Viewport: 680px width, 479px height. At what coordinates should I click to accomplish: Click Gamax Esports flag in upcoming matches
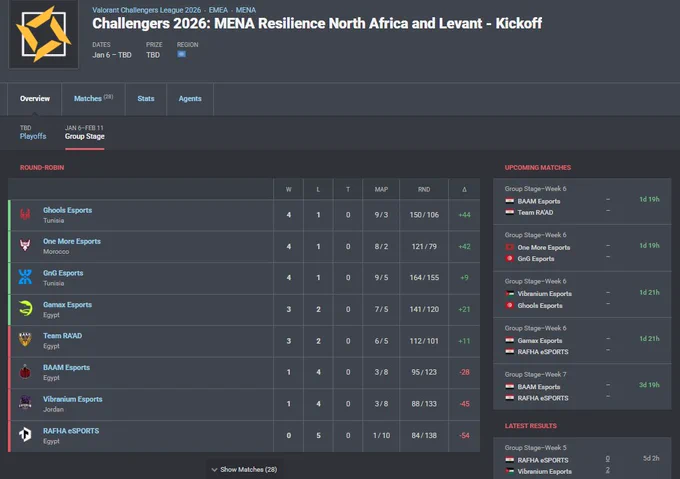coord(510,340)
